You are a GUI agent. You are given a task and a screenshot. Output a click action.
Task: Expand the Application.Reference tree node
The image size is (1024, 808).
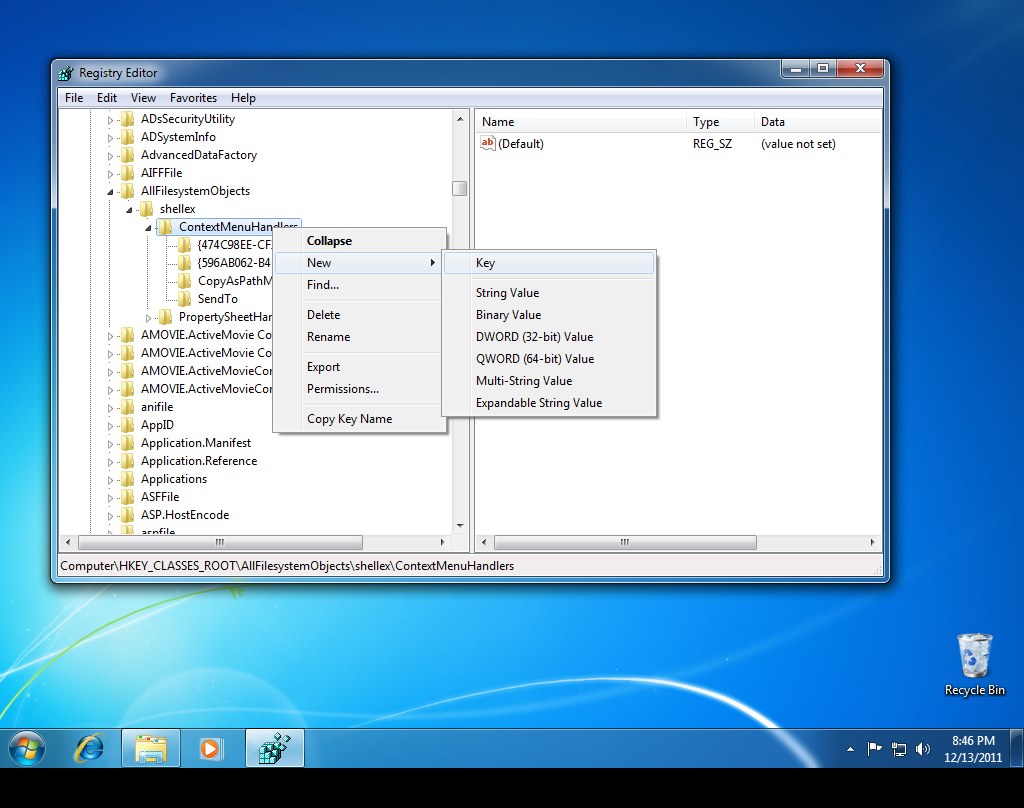click(x=110, y=462)
